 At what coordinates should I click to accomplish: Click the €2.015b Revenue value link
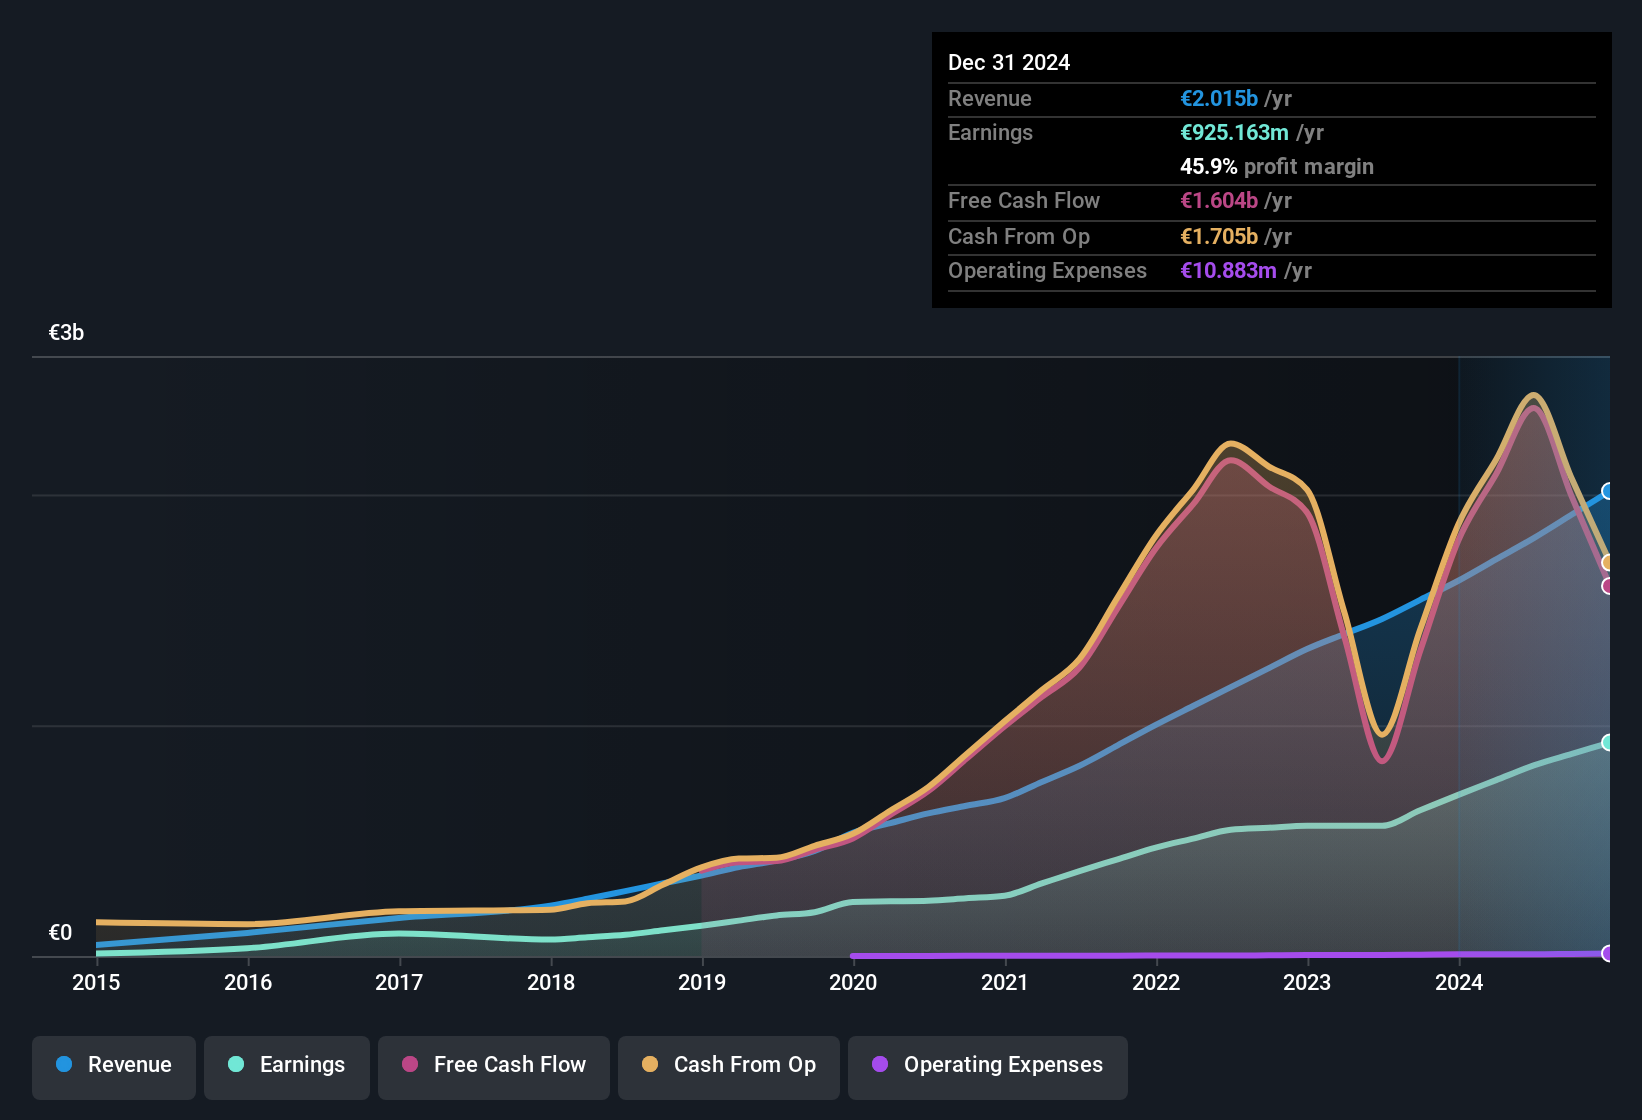(x=1218, y=98)
